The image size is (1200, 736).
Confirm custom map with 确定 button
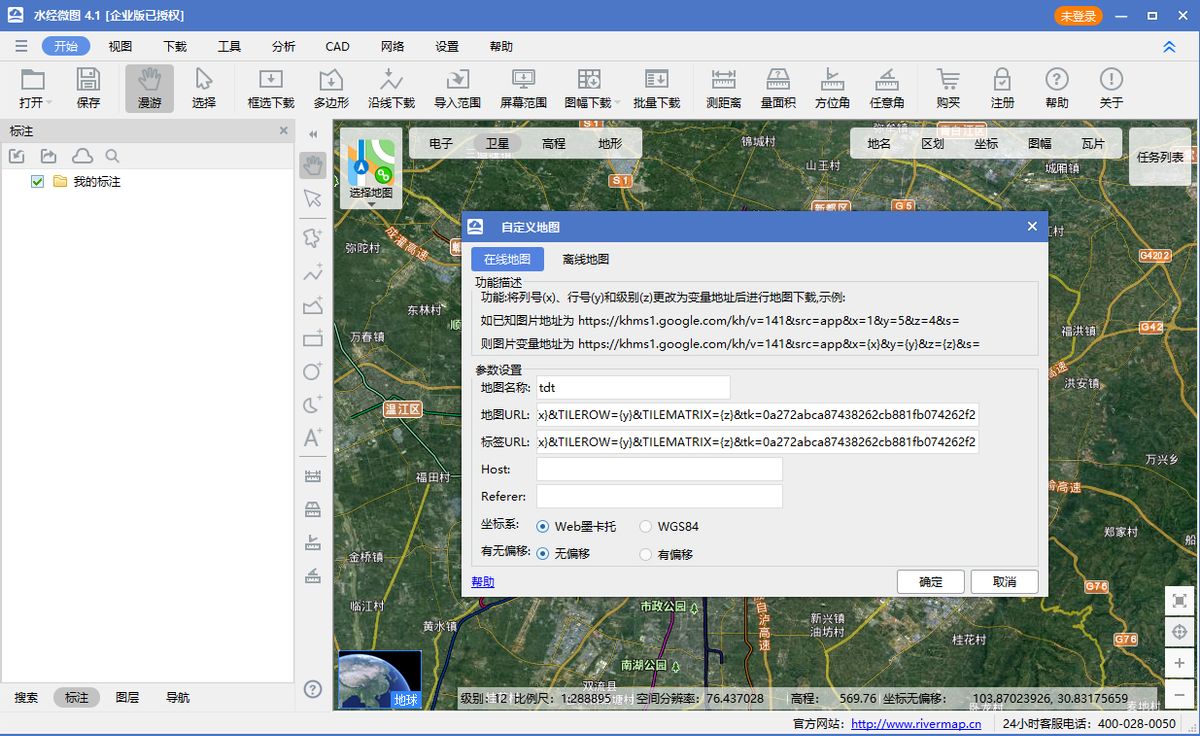click(x=929, y=581)
